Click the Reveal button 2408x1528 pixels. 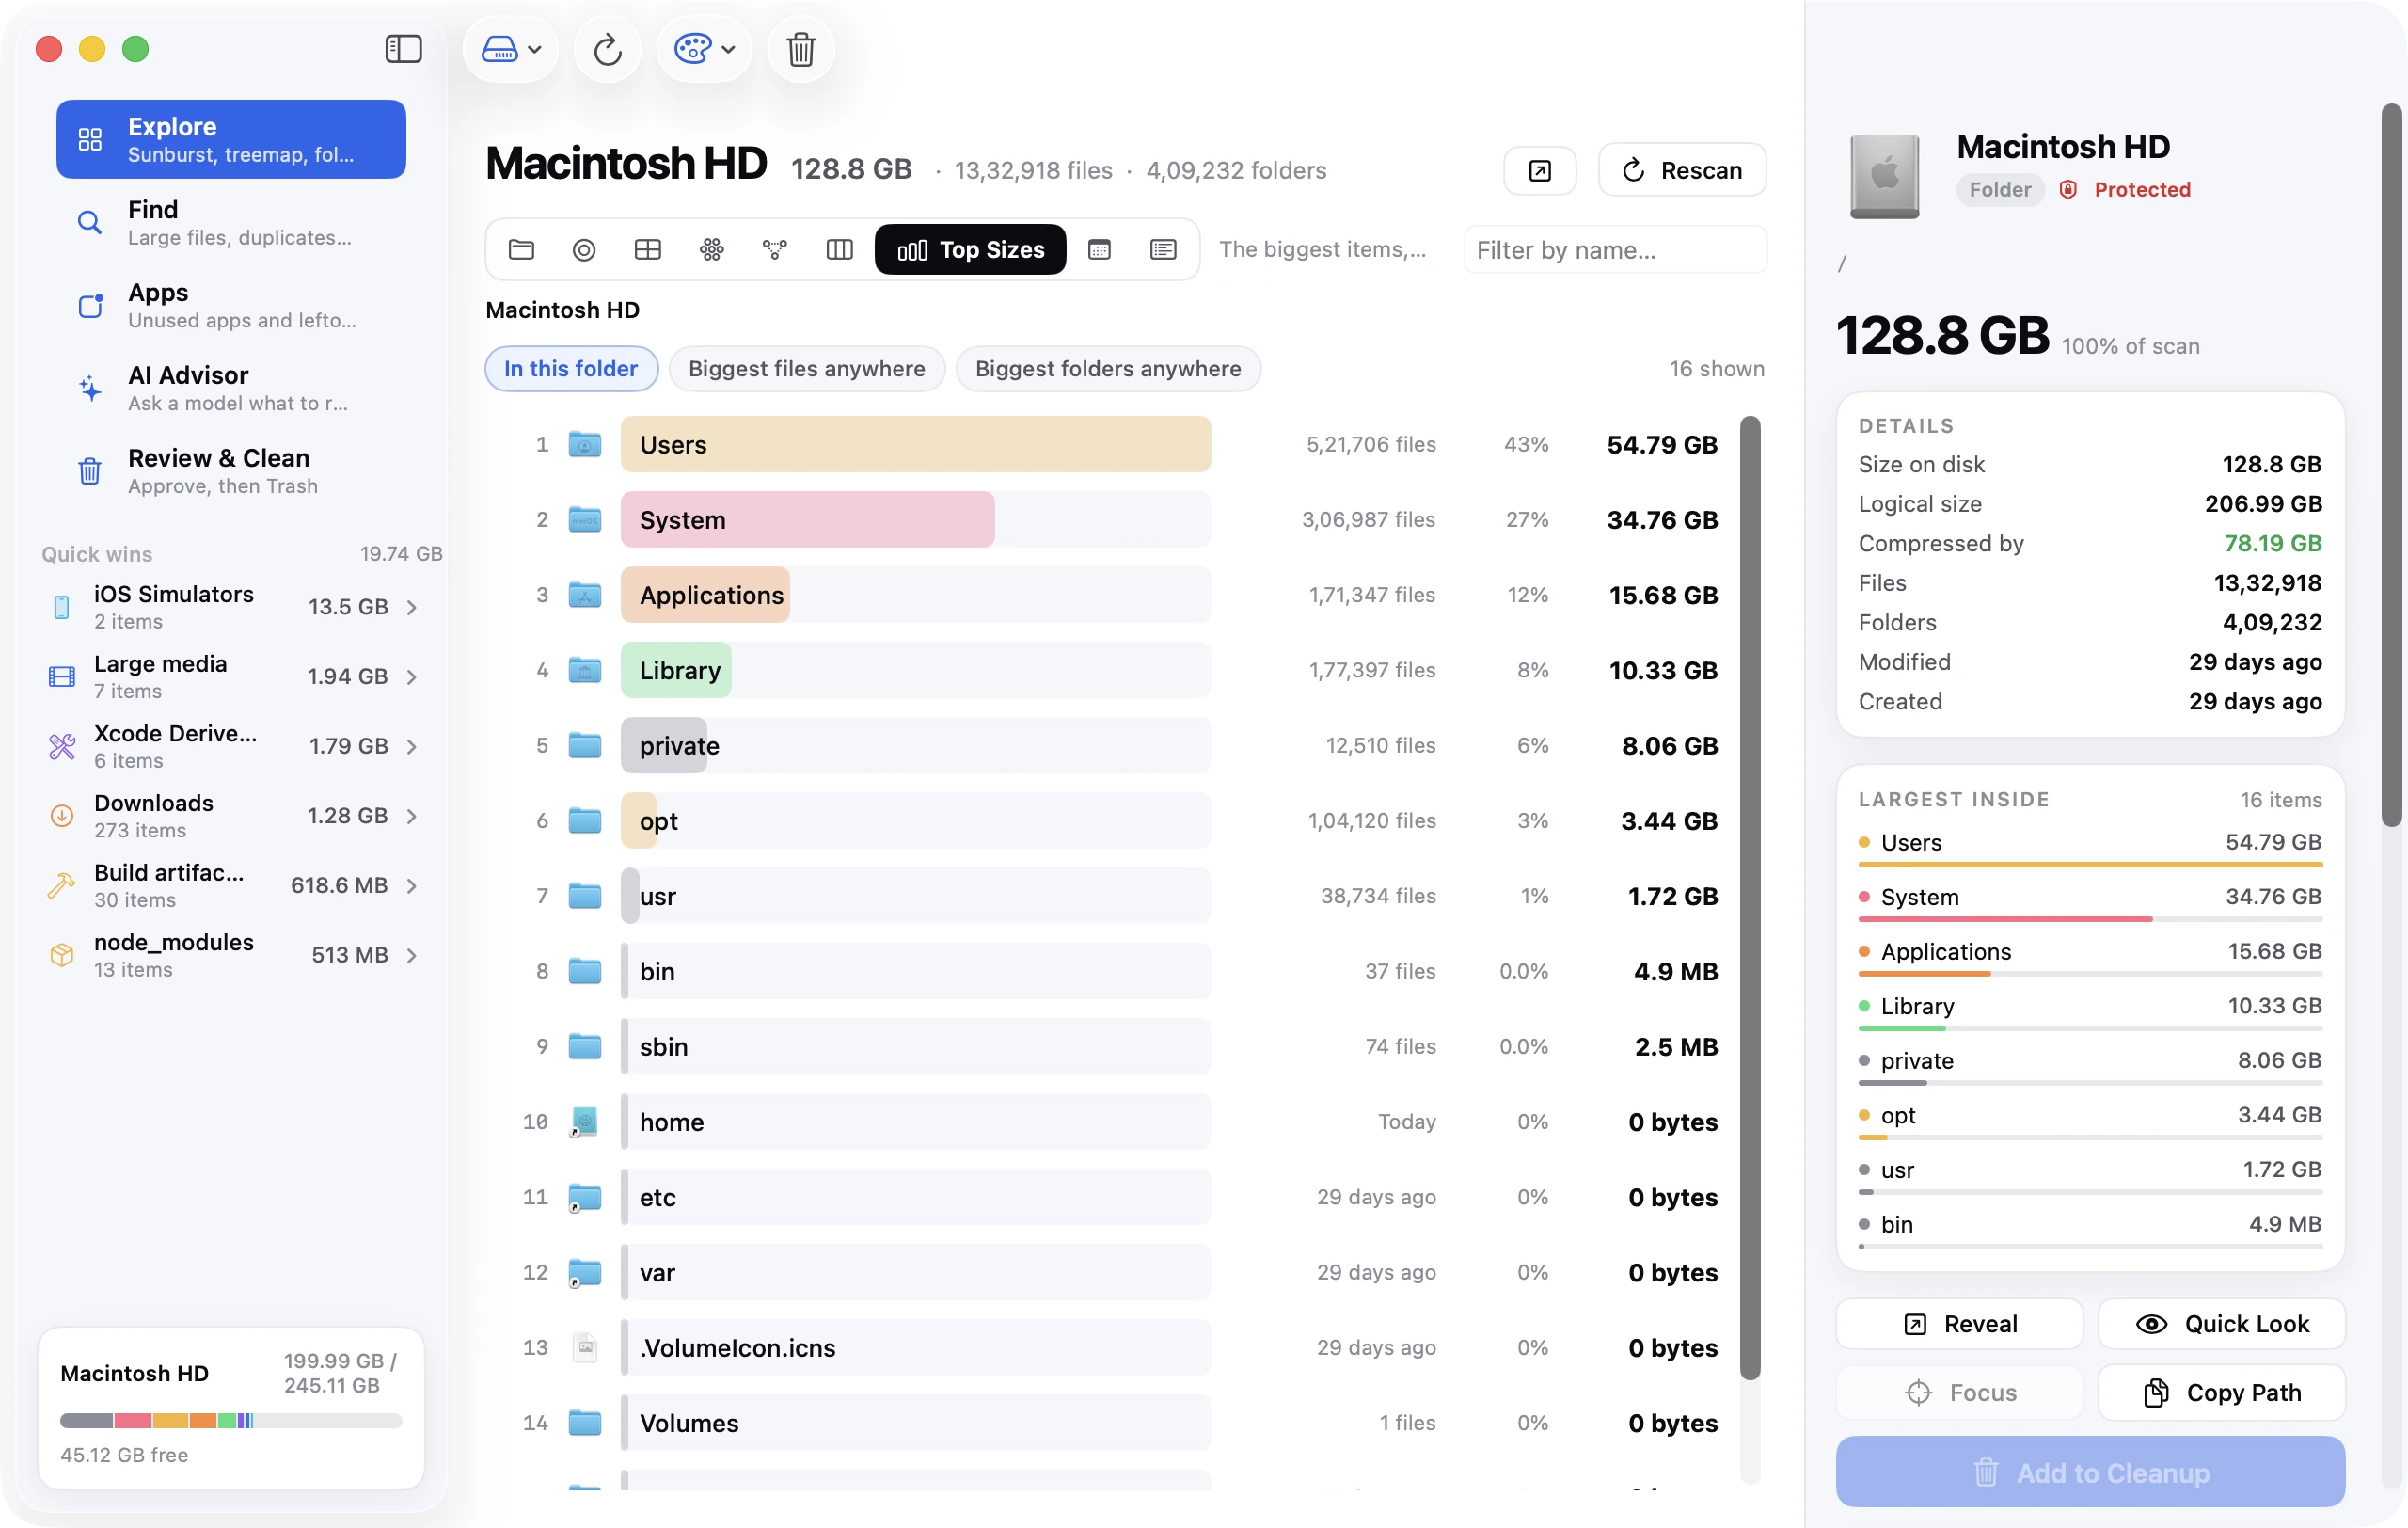[1960, 1324]
